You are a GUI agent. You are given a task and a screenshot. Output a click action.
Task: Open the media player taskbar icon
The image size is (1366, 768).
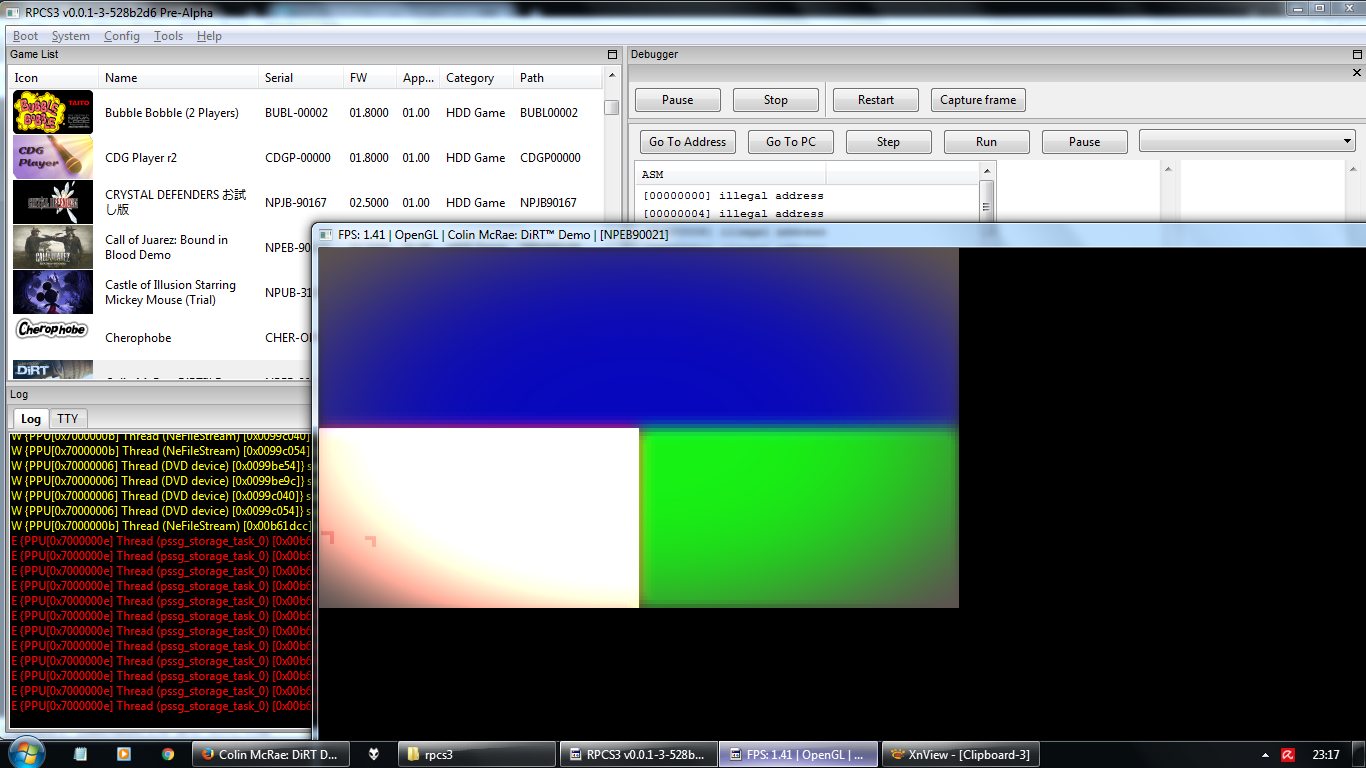124,754
